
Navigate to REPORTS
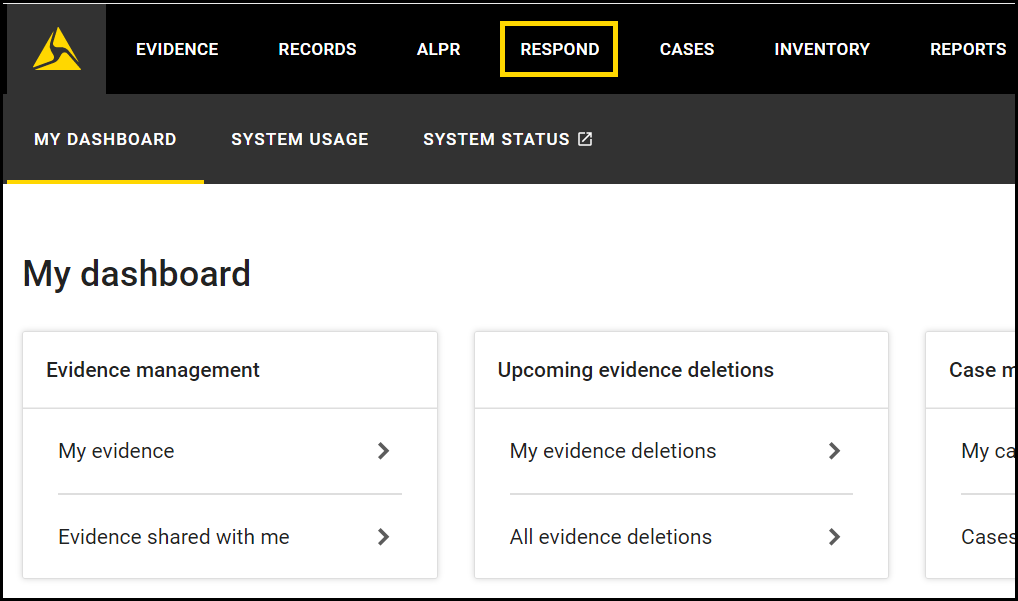(967, 48)
